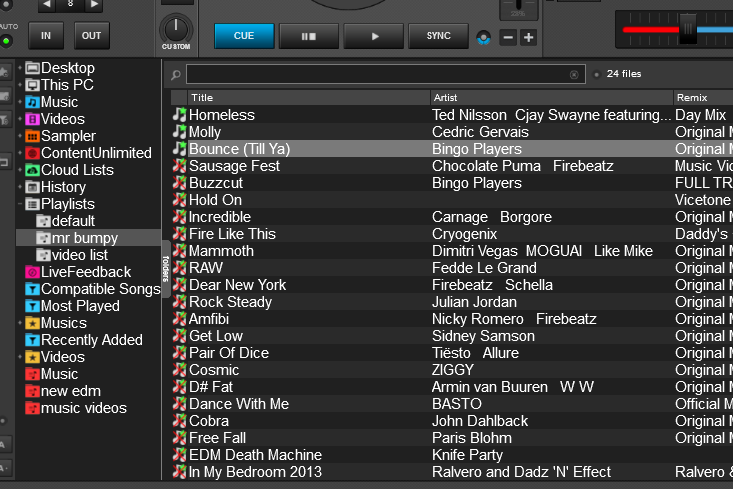The width and height of the screenshot is (733, 489).
Task: Decrease pitch with the minus button
Action: tap(508, 37)
